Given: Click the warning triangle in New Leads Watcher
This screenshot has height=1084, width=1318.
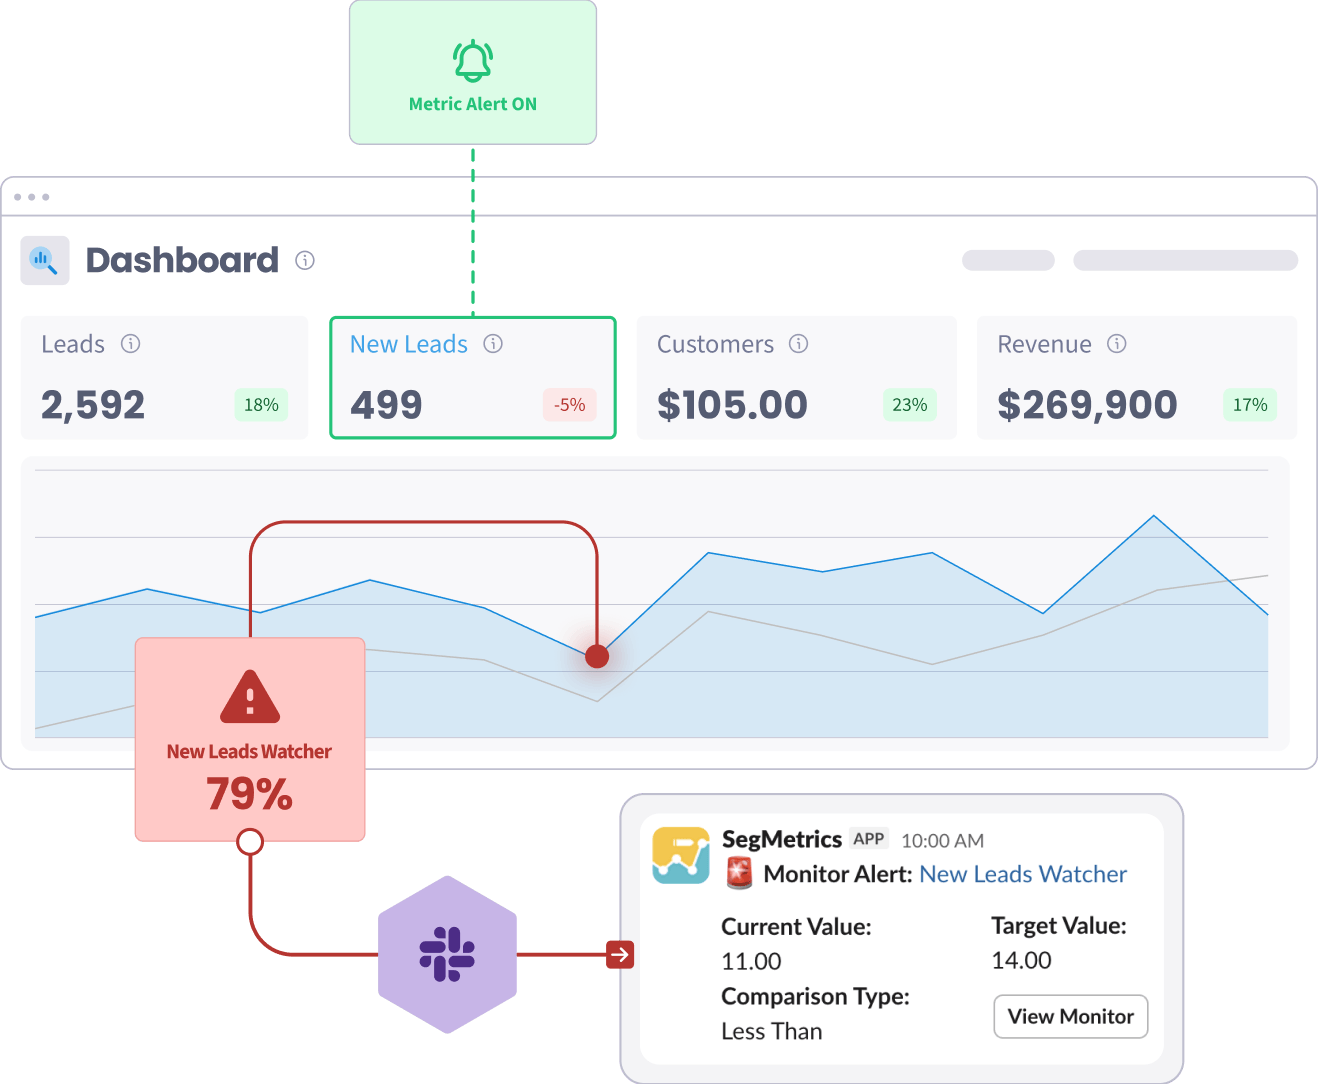Looking at the screenshot, I should click(250, 697).
